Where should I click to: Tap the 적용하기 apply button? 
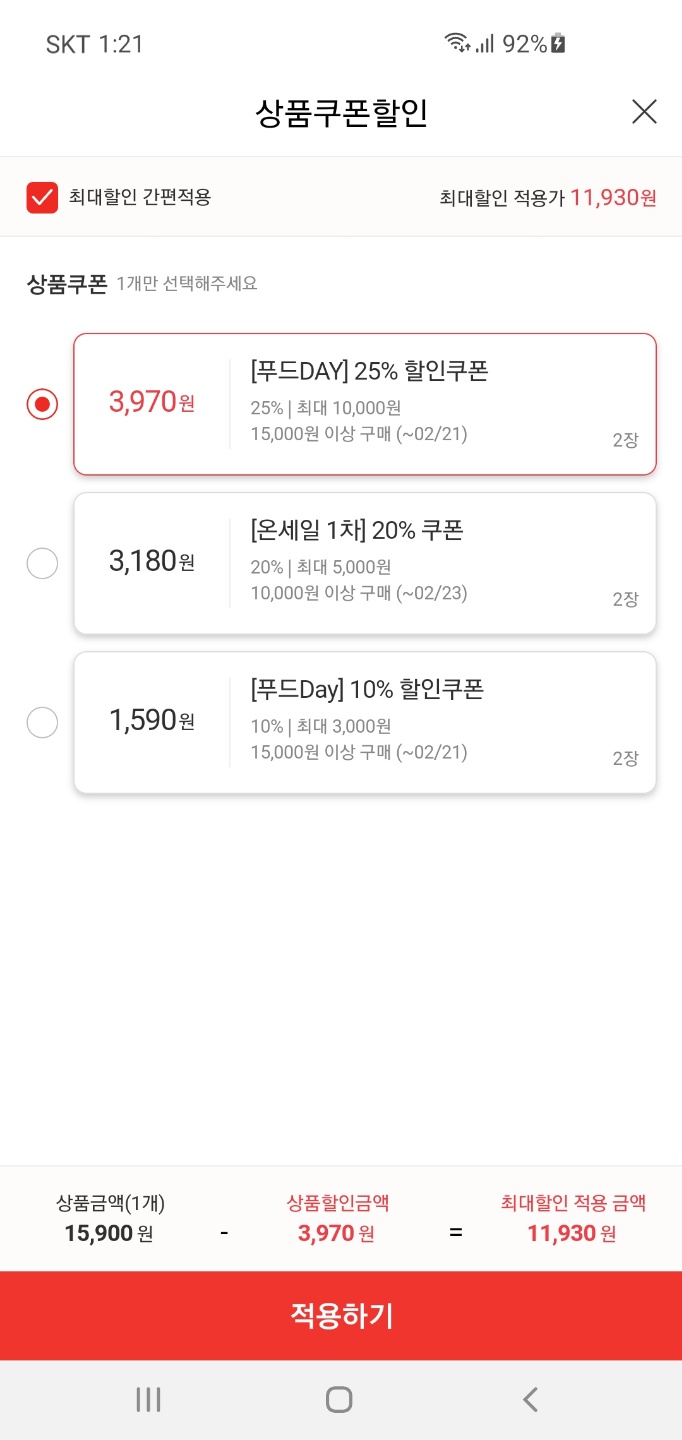point(341,1315)
